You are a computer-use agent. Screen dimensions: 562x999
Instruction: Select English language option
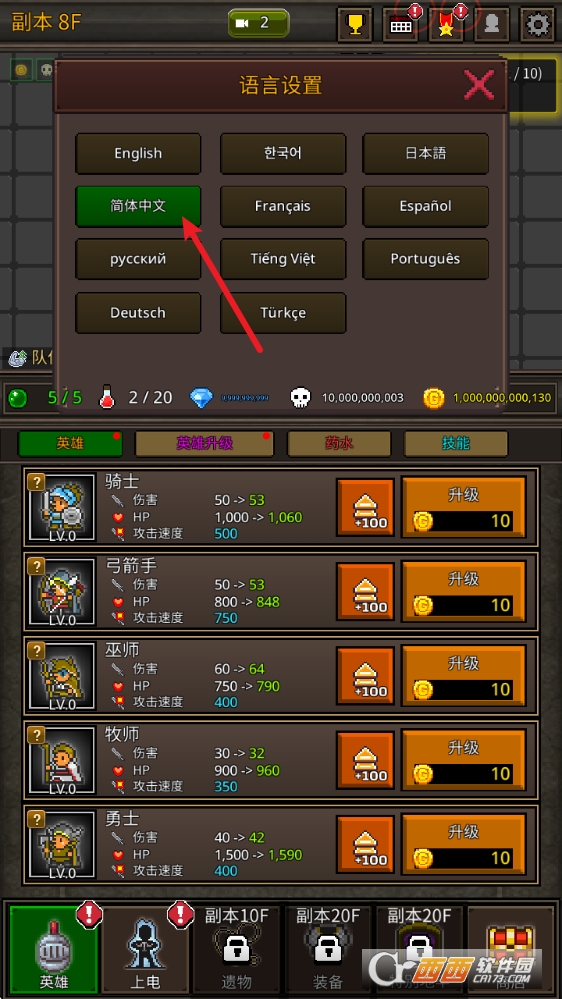click(x=138, y=154)
